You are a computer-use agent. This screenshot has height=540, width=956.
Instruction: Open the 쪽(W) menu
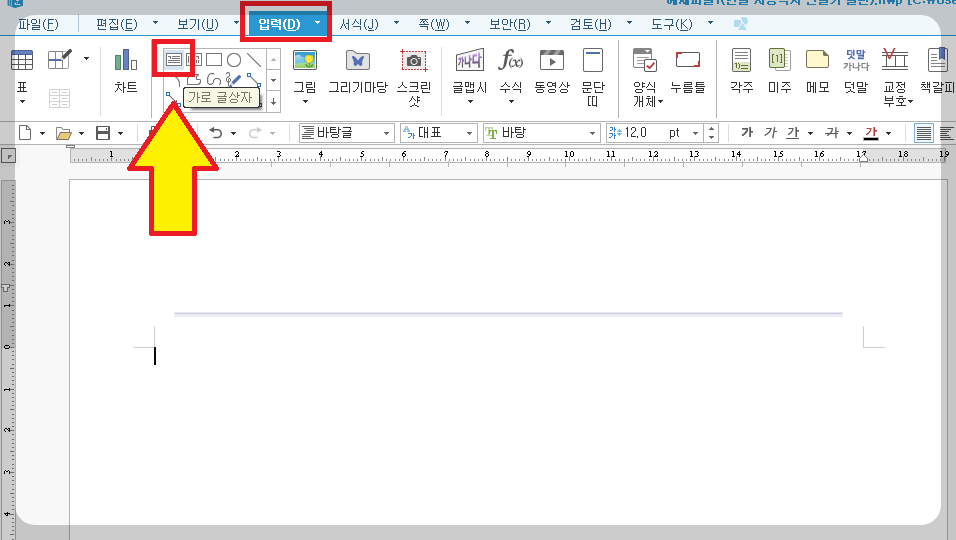[x=433, y=24]
